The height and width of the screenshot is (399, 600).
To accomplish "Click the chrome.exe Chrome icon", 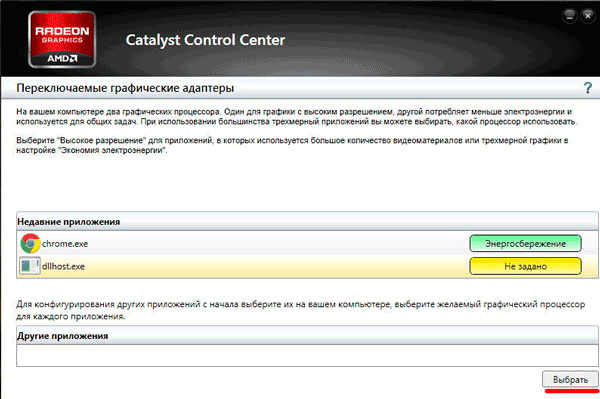I will tap(30, 244).
